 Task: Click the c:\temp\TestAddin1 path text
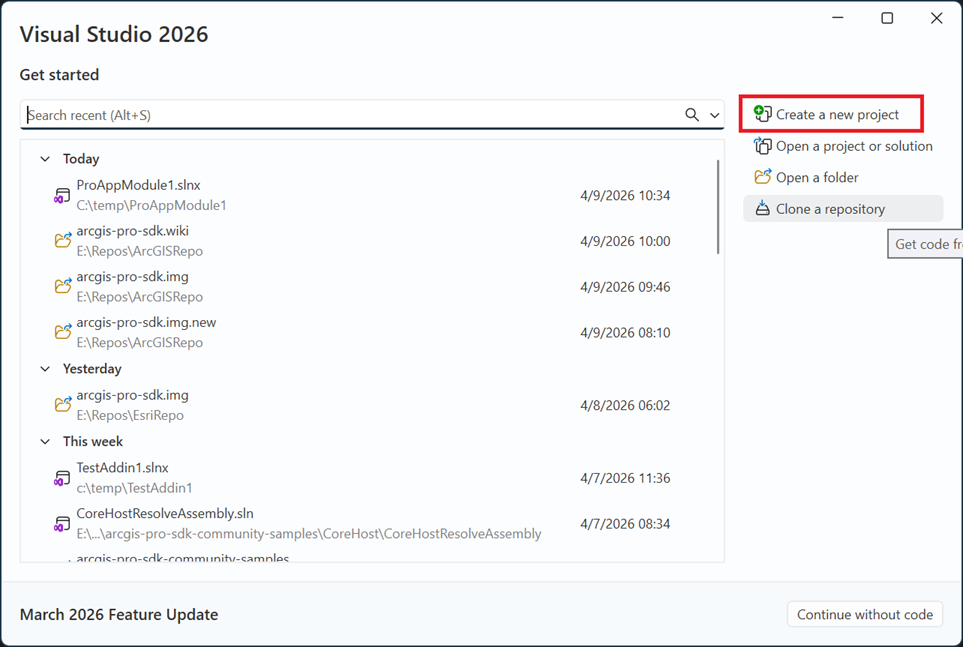pos(134,488)
